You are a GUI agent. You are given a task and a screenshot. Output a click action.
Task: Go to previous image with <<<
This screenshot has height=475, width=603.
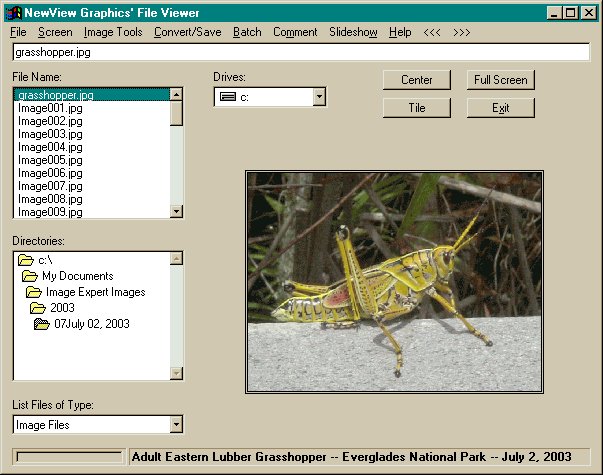click(x=432, y=32)
